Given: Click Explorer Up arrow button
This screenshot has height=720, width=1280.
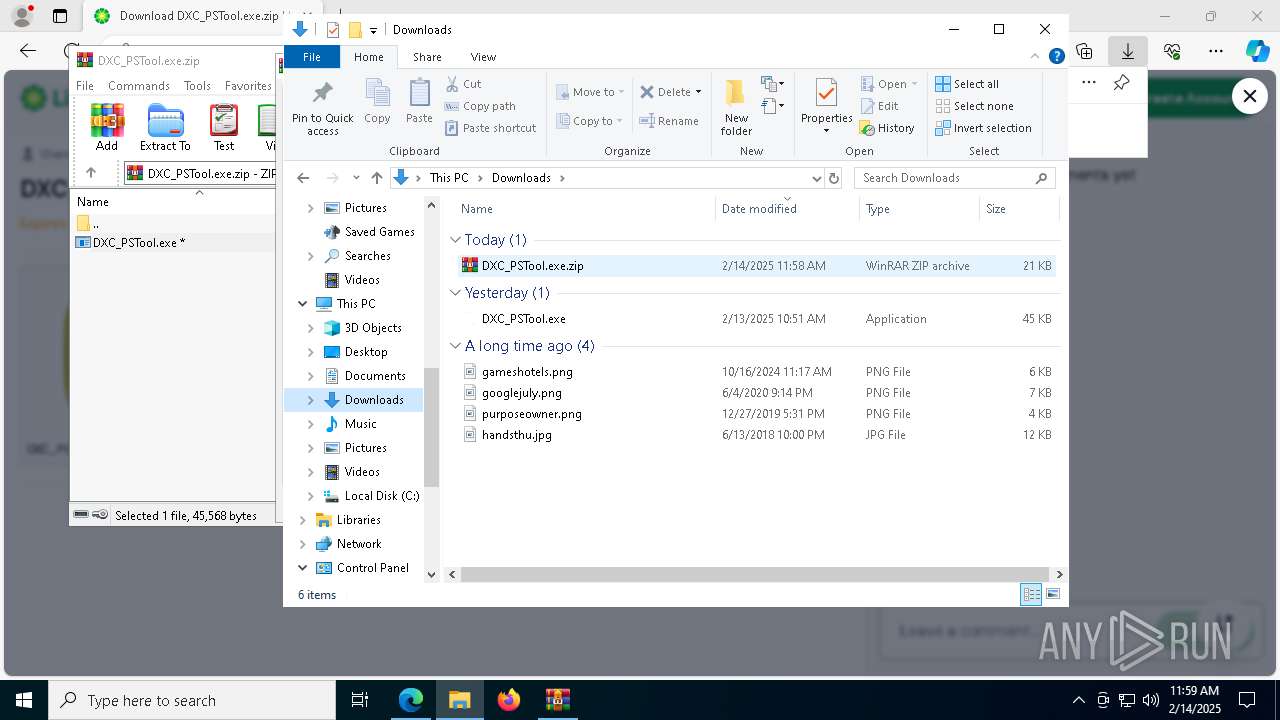Looking at the screenshot, I should pyautogui.click(x=377, y=178).
